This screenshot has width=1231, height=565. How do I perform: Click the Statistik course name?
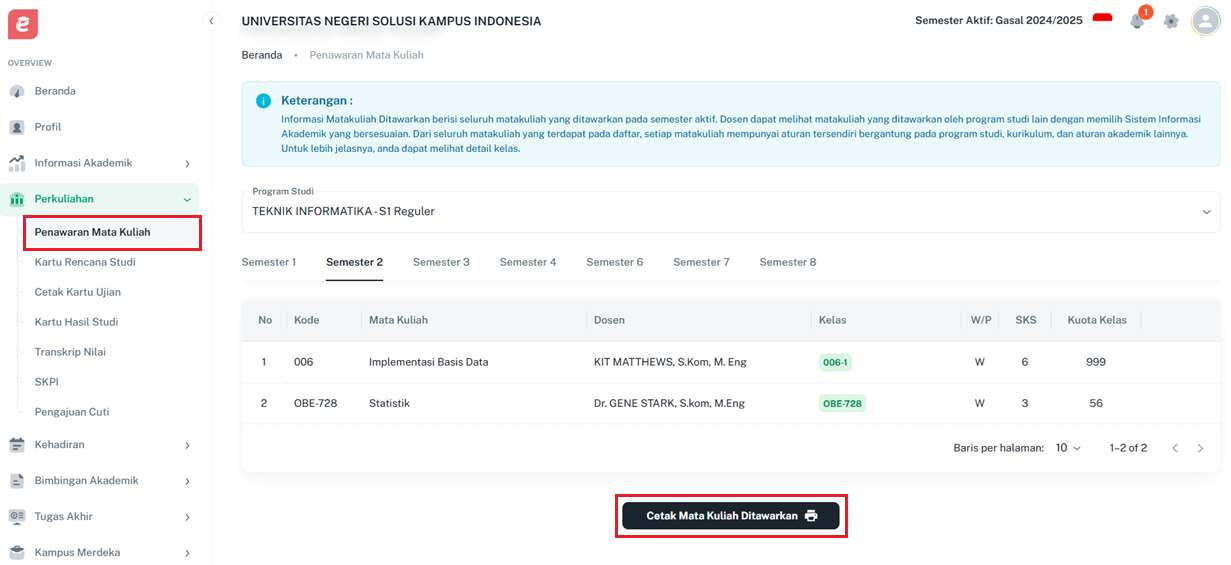[389, 403]
